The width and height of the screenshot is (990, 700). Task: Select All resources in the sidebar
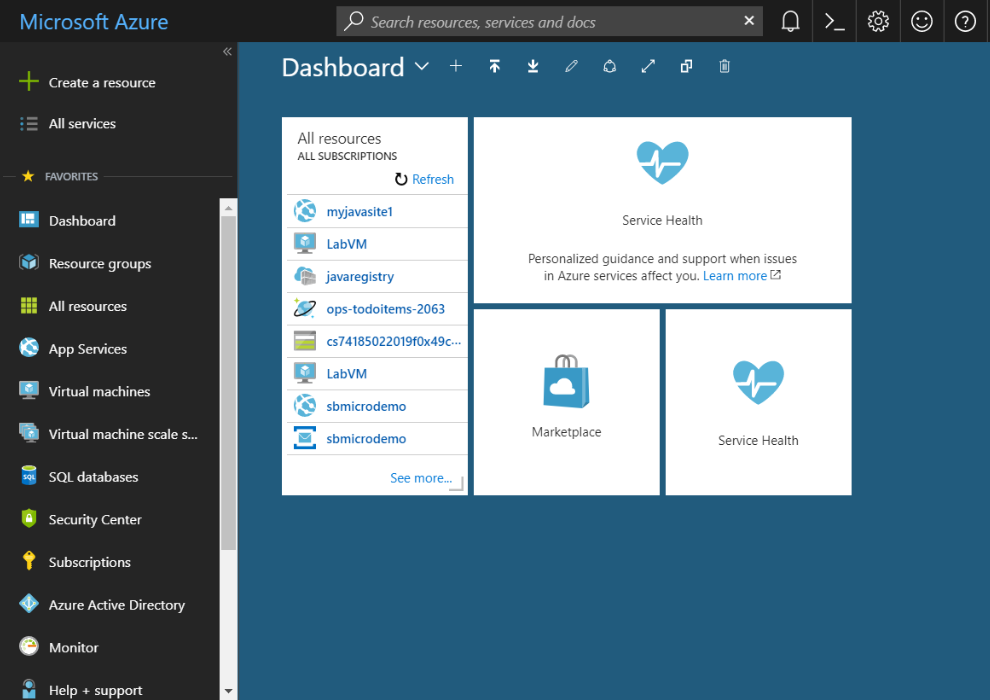pos(88,306)
